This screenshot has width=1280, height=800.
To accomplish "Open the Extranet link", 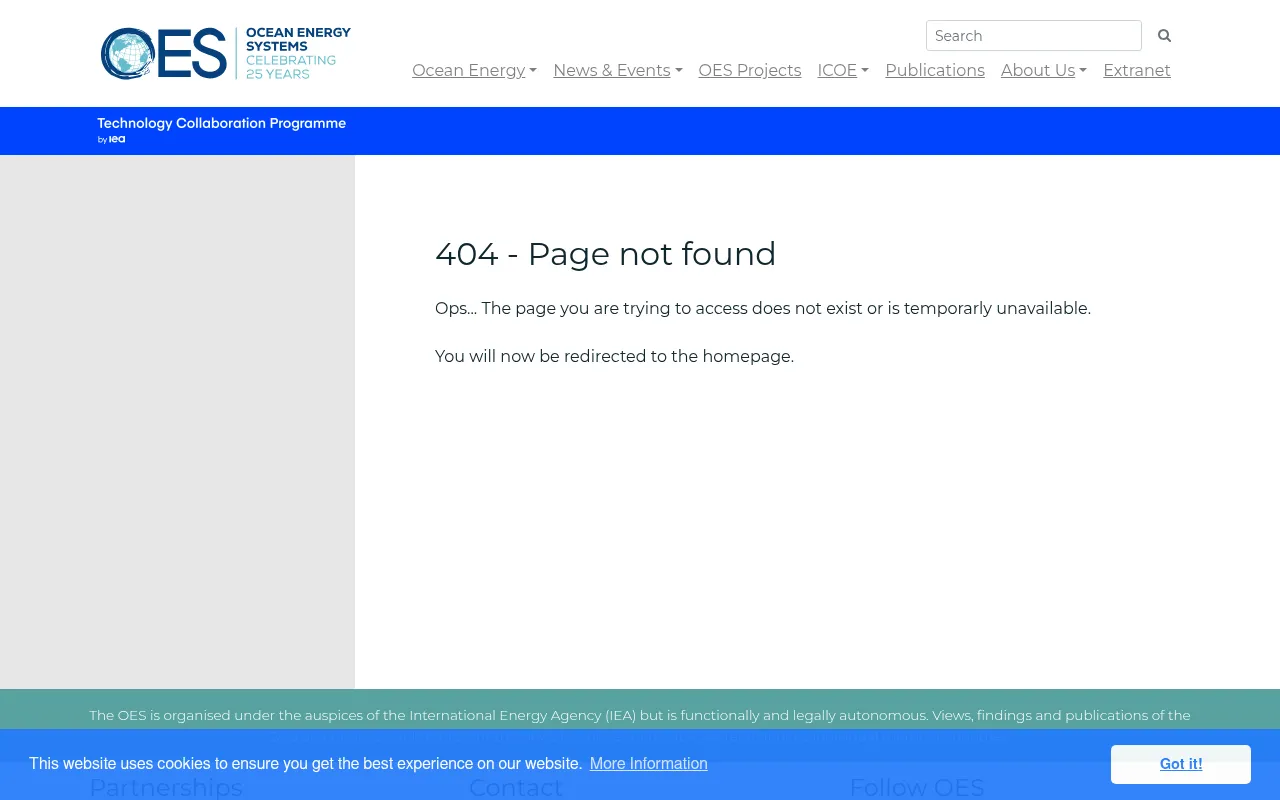I will click(x=1137, y=70).
